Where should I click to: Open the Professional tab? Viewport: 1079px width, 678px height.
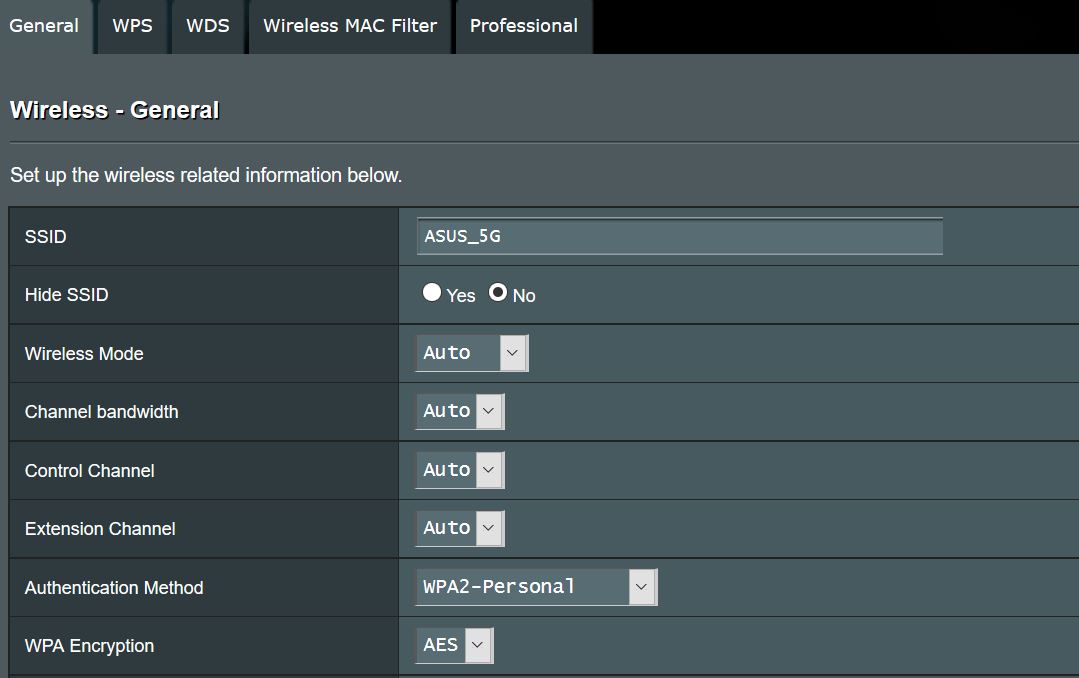point(523,26)
